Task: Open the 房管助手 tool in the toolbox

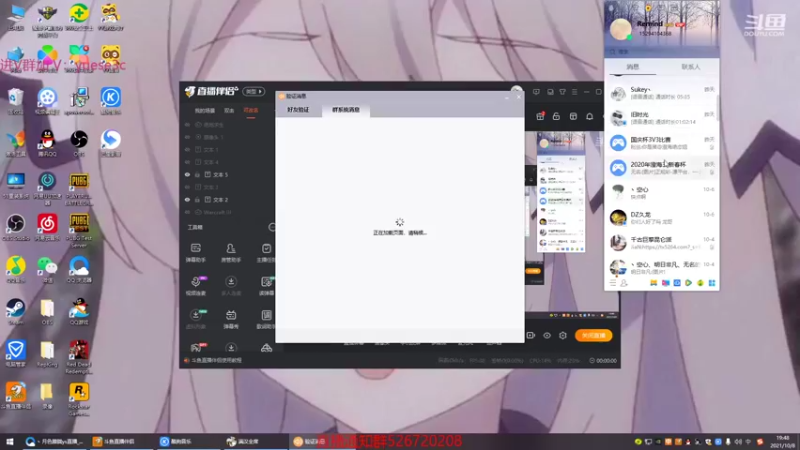Action: click(231, 253)
